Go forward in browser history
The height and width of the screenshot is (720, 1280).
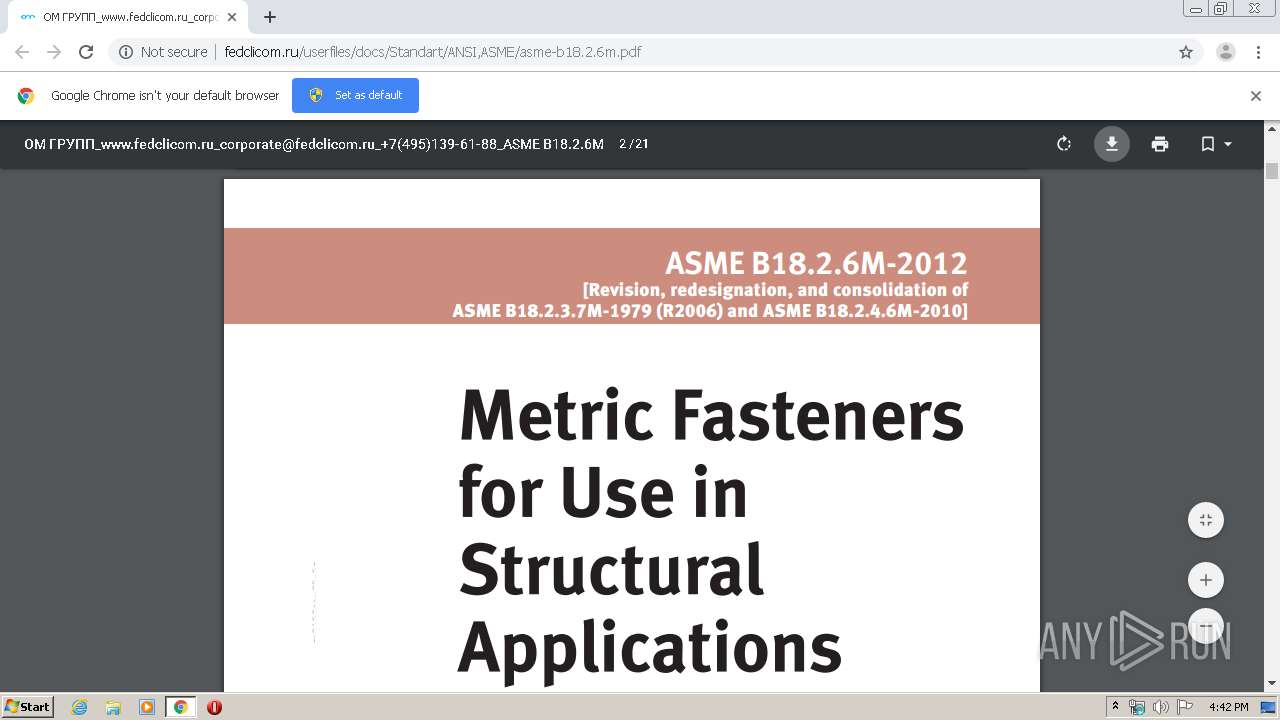54,52
